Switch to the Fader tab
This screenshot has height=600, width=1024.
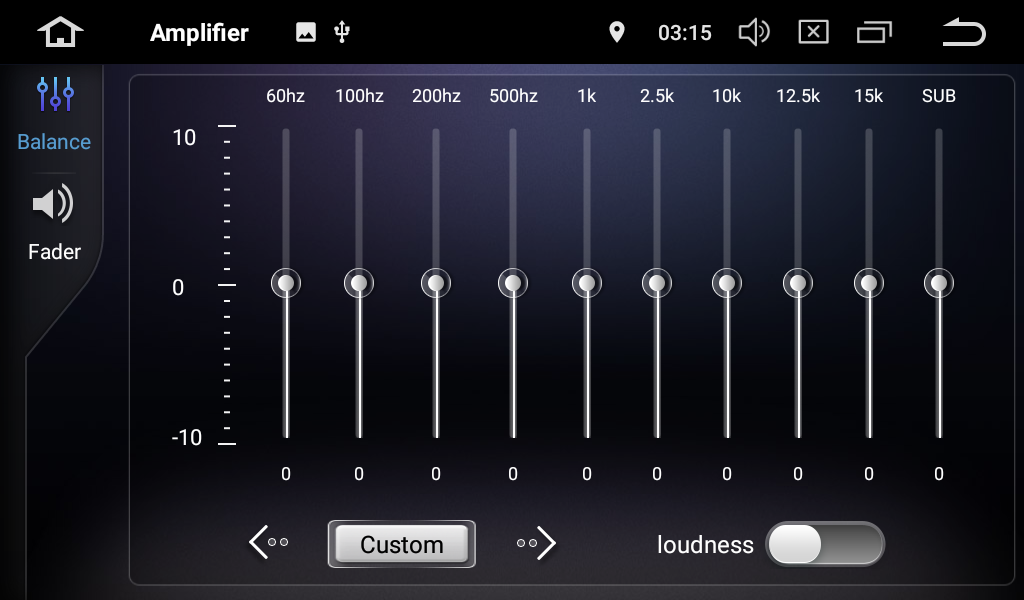click(x=54, y=224)
